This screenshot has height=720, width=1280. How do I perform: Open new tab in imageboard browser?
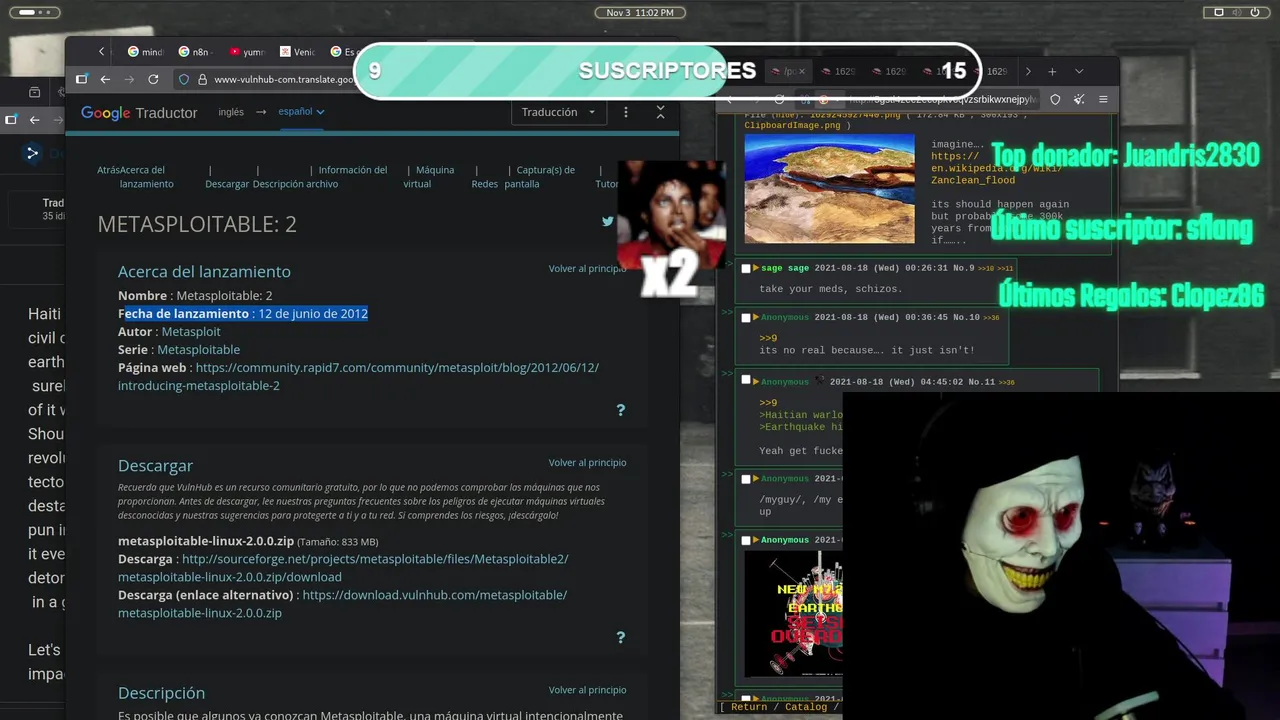(1052, 72)
